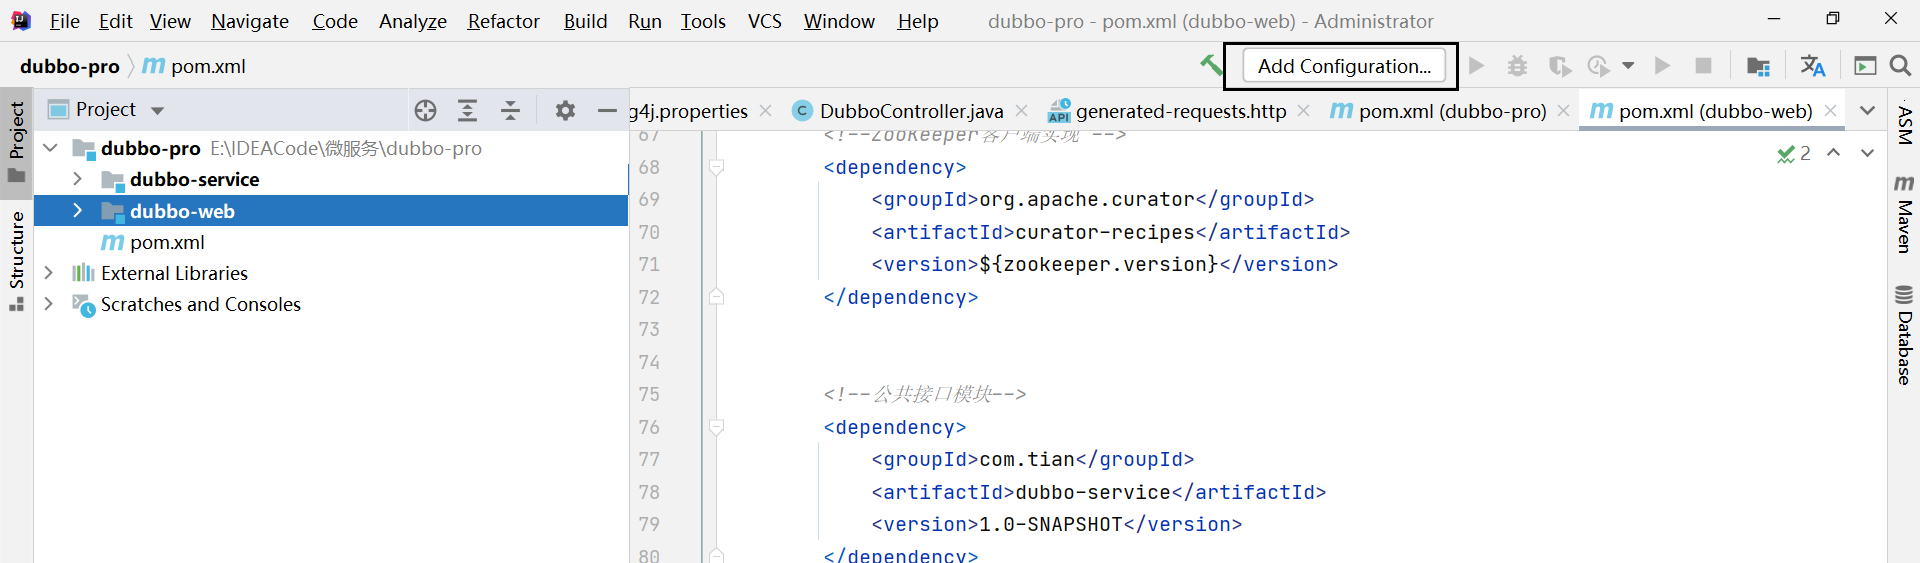Image resolution: width=1920 pixels, height=563 pixels.
Task: Click dubbo-pro breadcrumb in navigation bar
Action: 69,66
